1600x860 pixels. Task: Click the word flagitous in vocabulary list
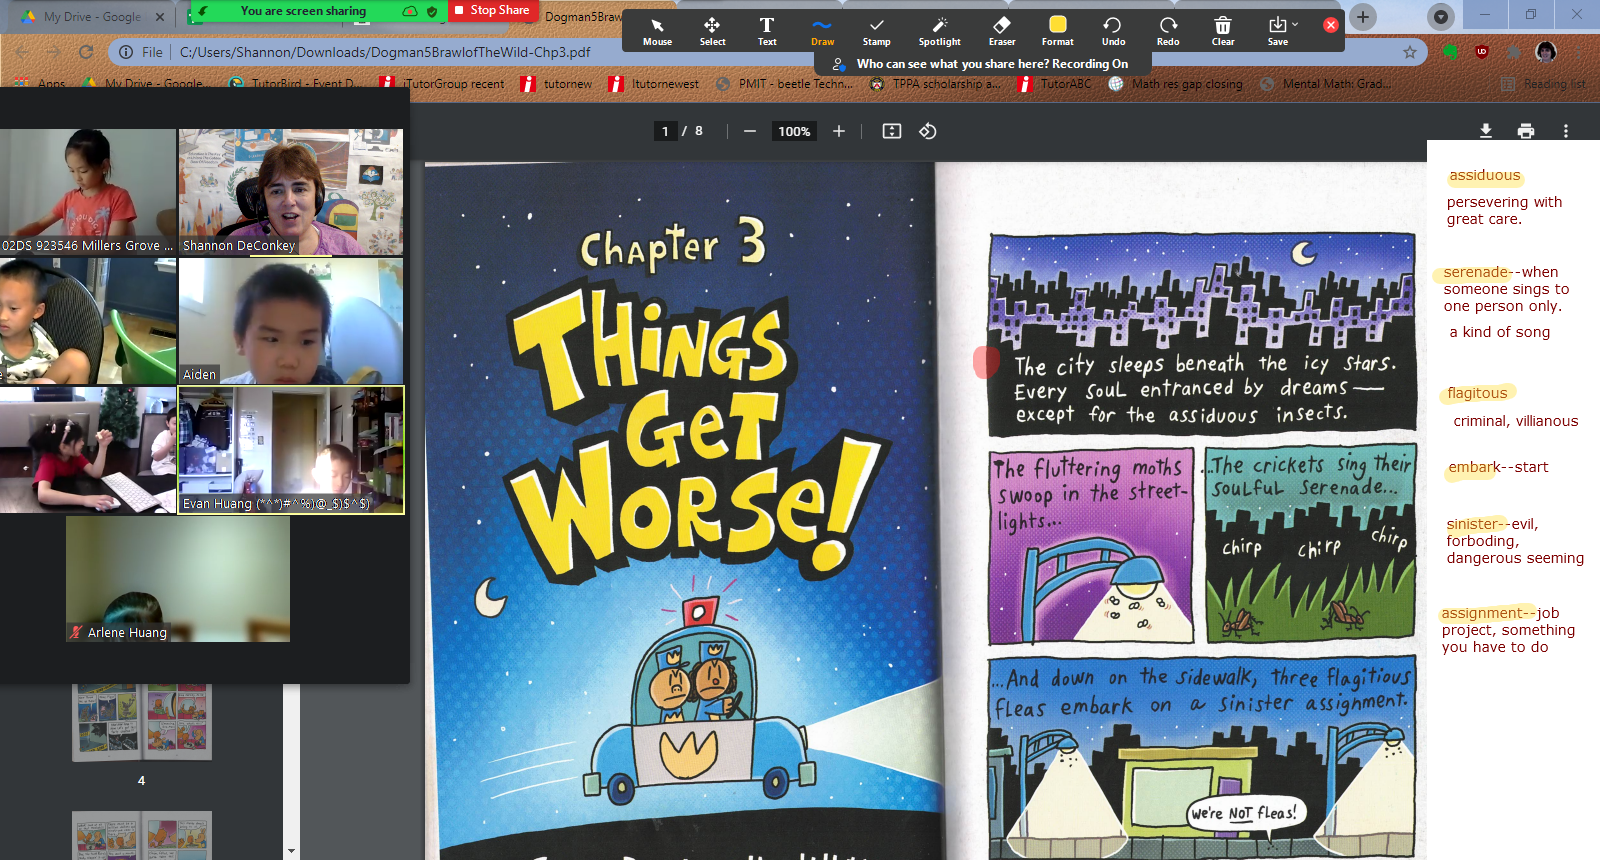[1477, 393]
